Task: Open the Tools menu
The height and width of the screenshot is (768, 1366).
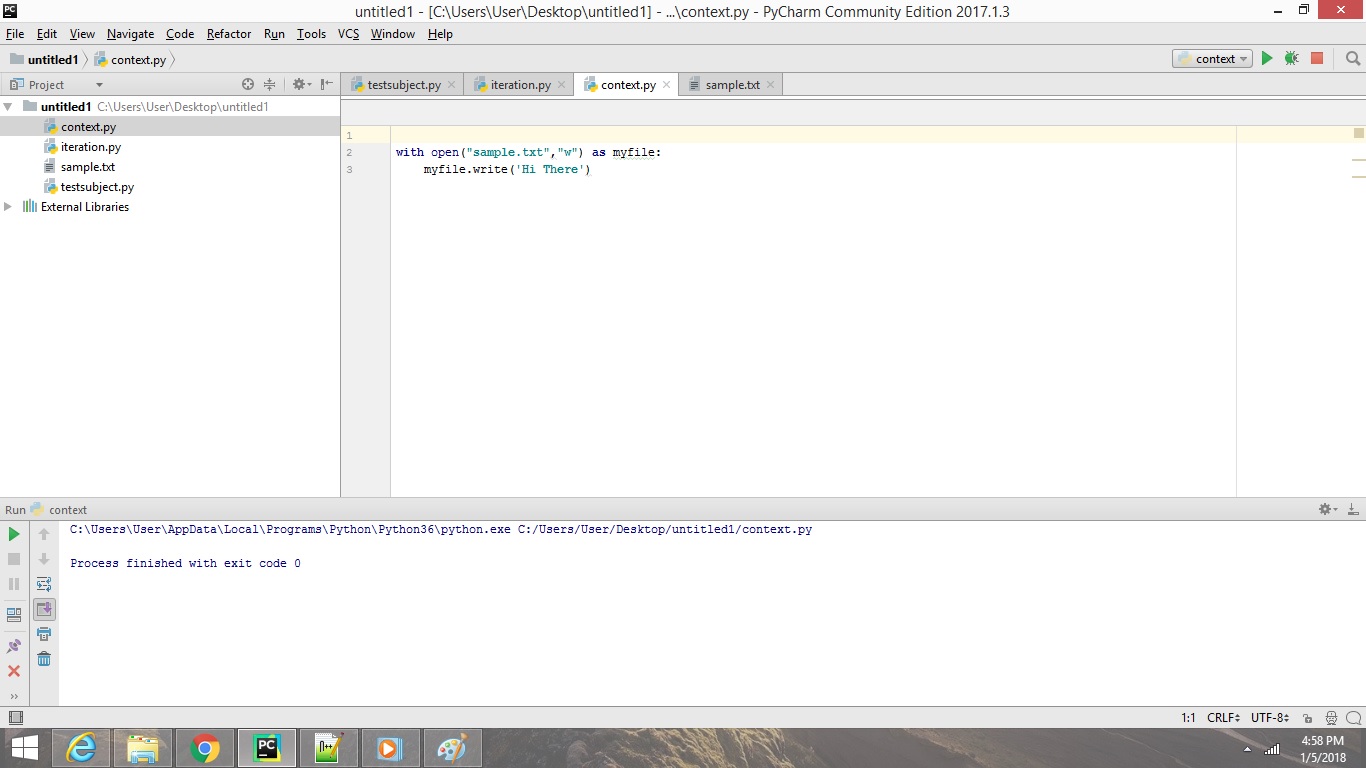Action: coord(311,34)
